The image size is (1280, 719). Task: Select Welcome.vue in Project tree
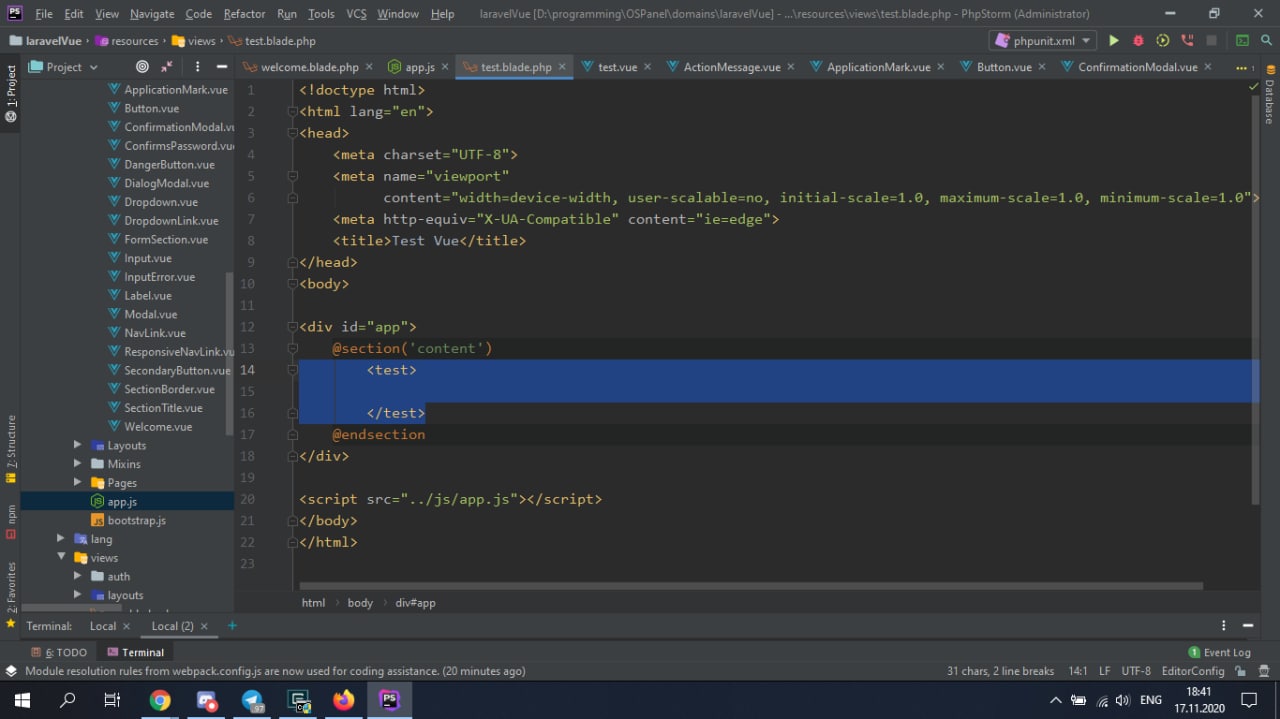(158, 427)
